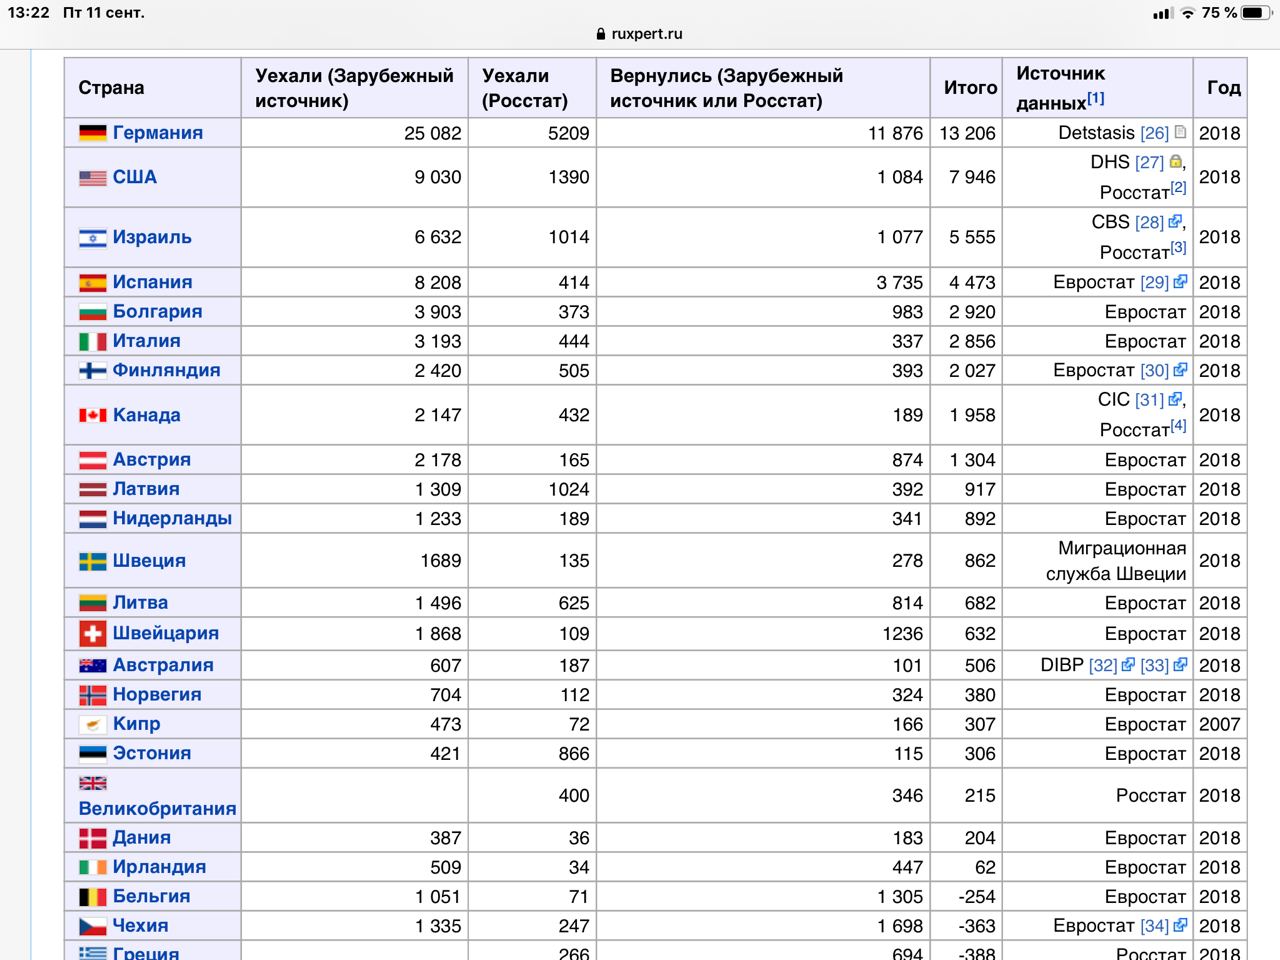The width and height of the screenshot is (1280, 960).
Task: Follow reference [32] in Australia row
Action: 1103,665
